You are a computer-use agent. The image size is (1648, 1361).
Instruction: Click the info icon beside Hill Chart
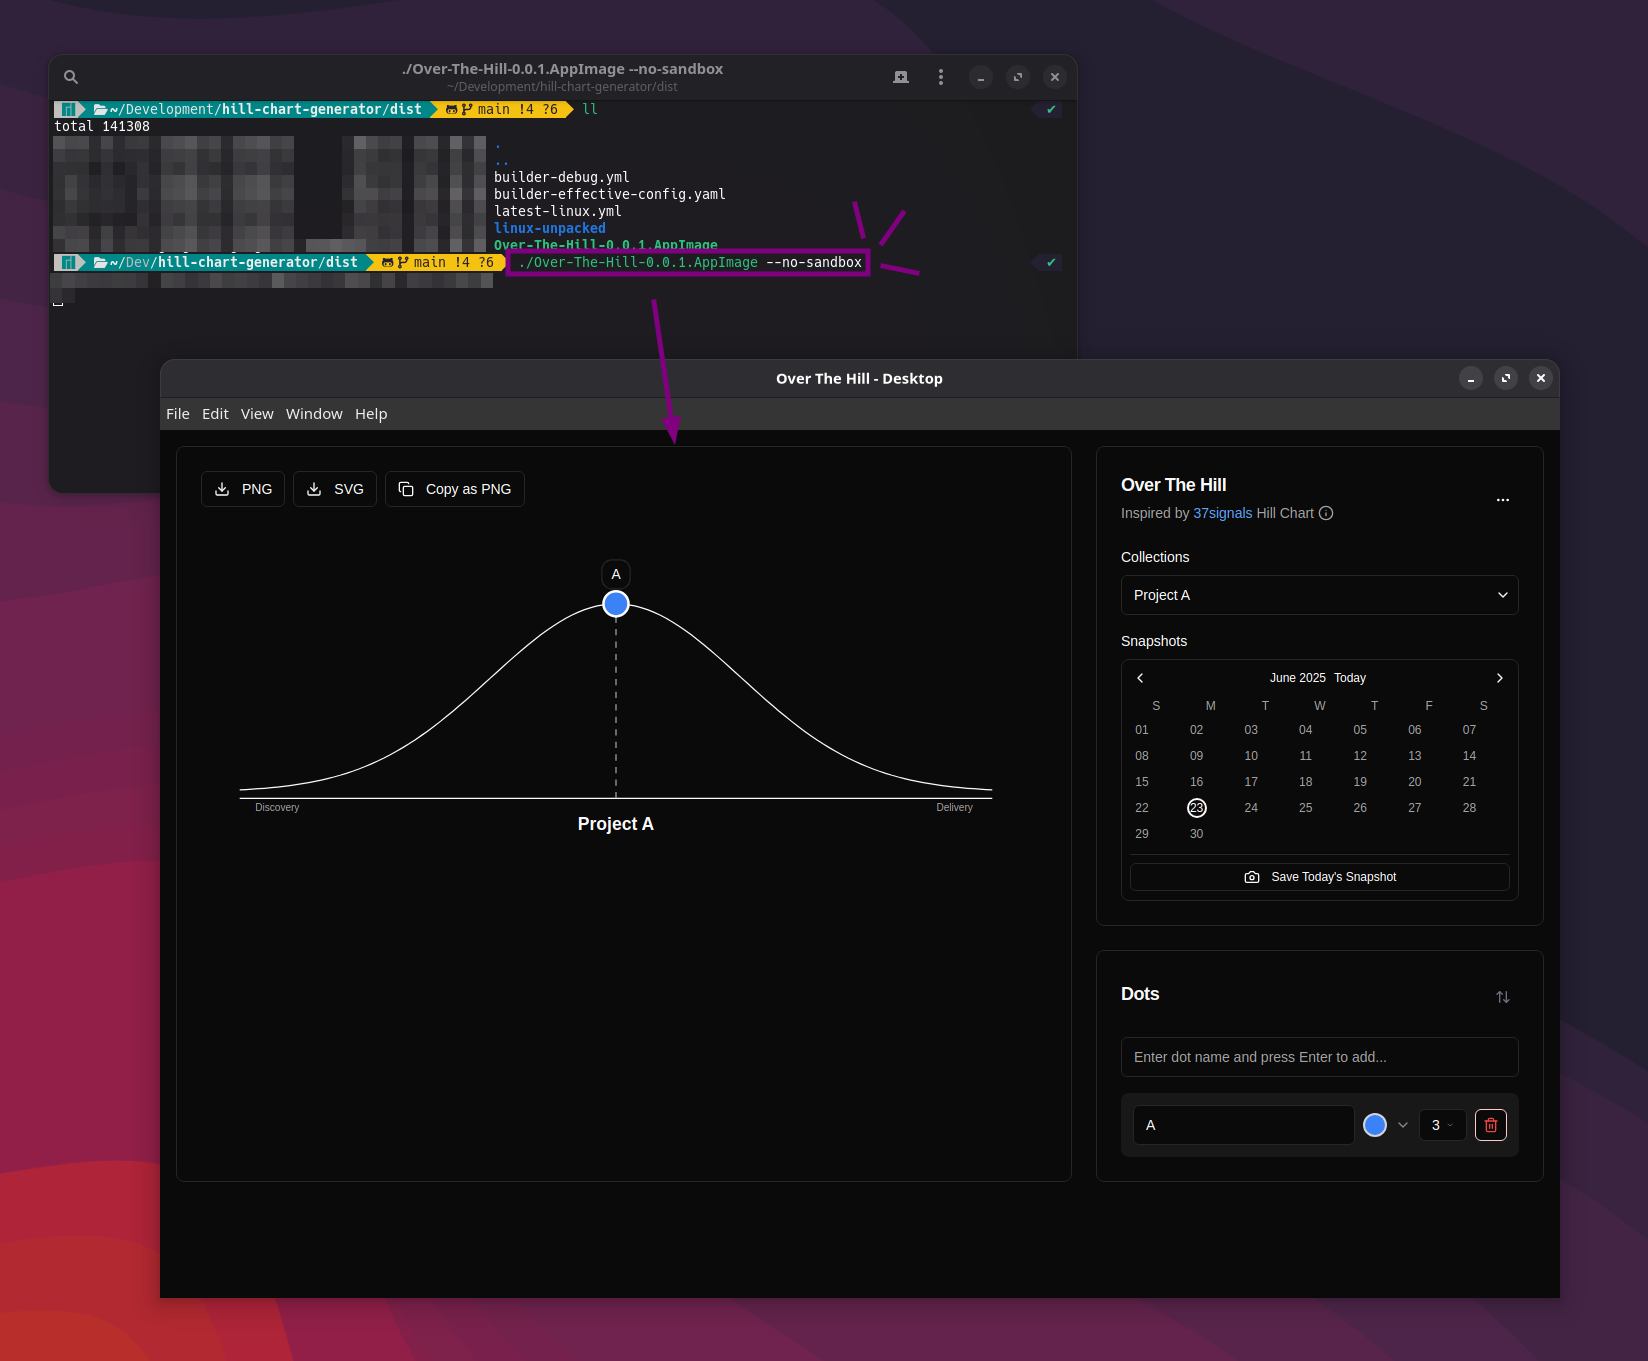click(1326, 513)
